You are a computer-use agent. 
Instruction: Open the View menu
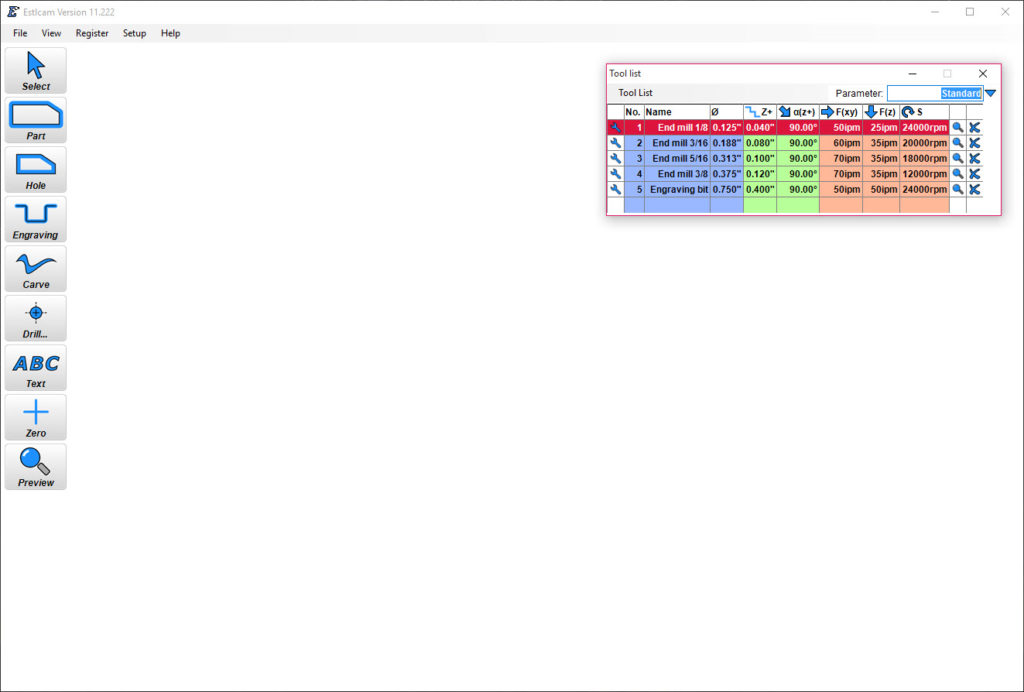51,33
